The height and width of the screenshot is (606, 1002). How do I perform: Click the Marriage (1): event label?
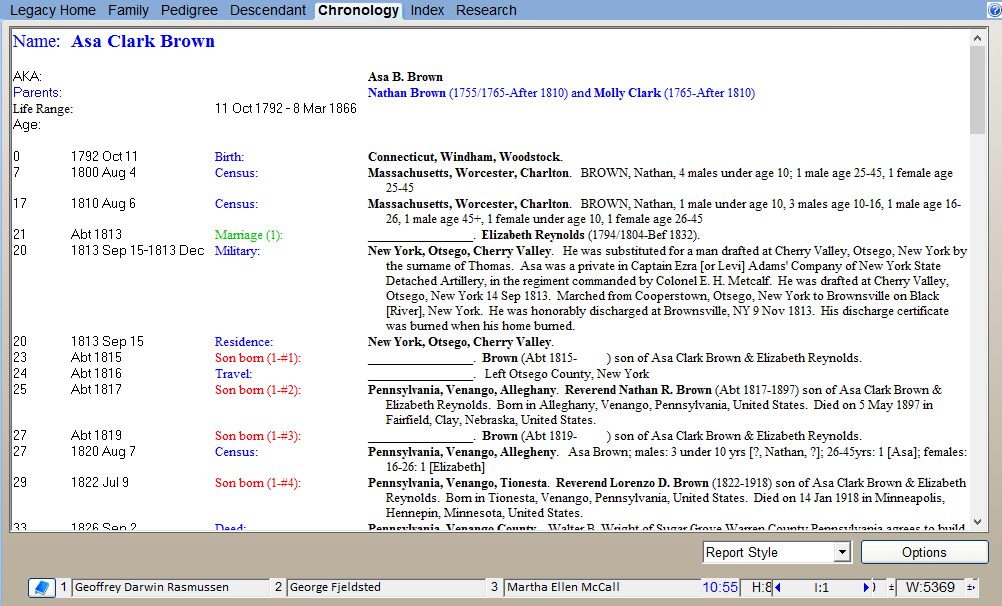click(x=249, y=235)
